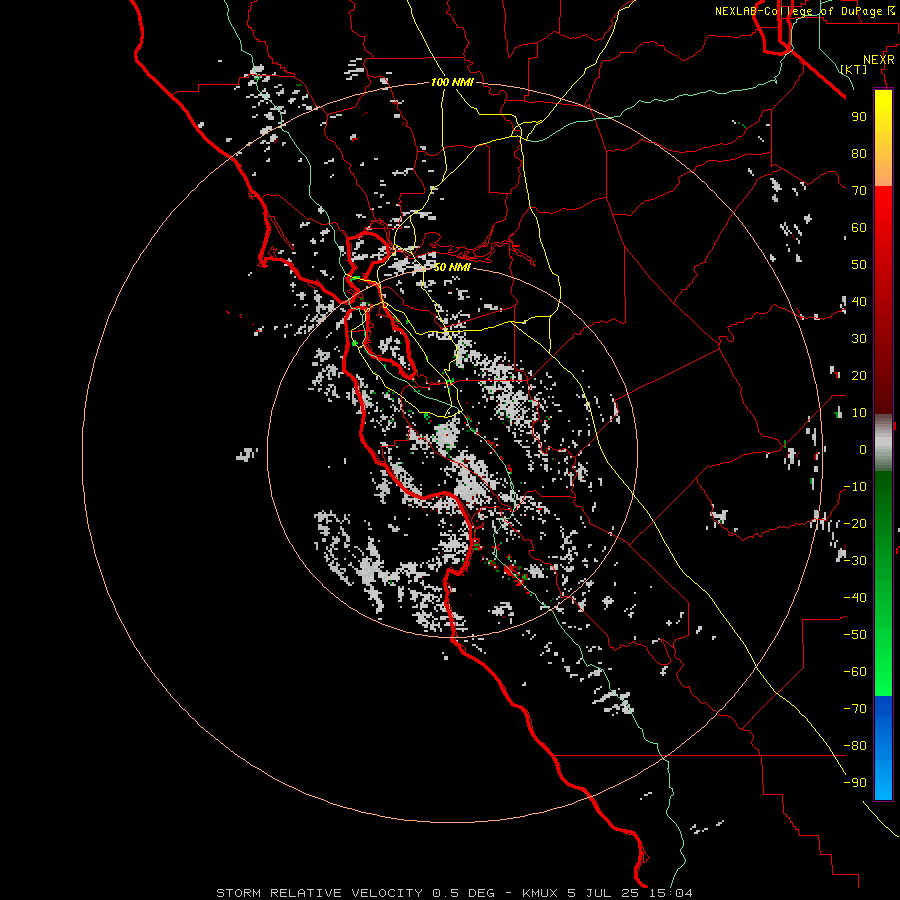This screenshot has width=900, height=900.
Task: Click the 5 JUL 25 date in the caption
Action: [603, 893]
